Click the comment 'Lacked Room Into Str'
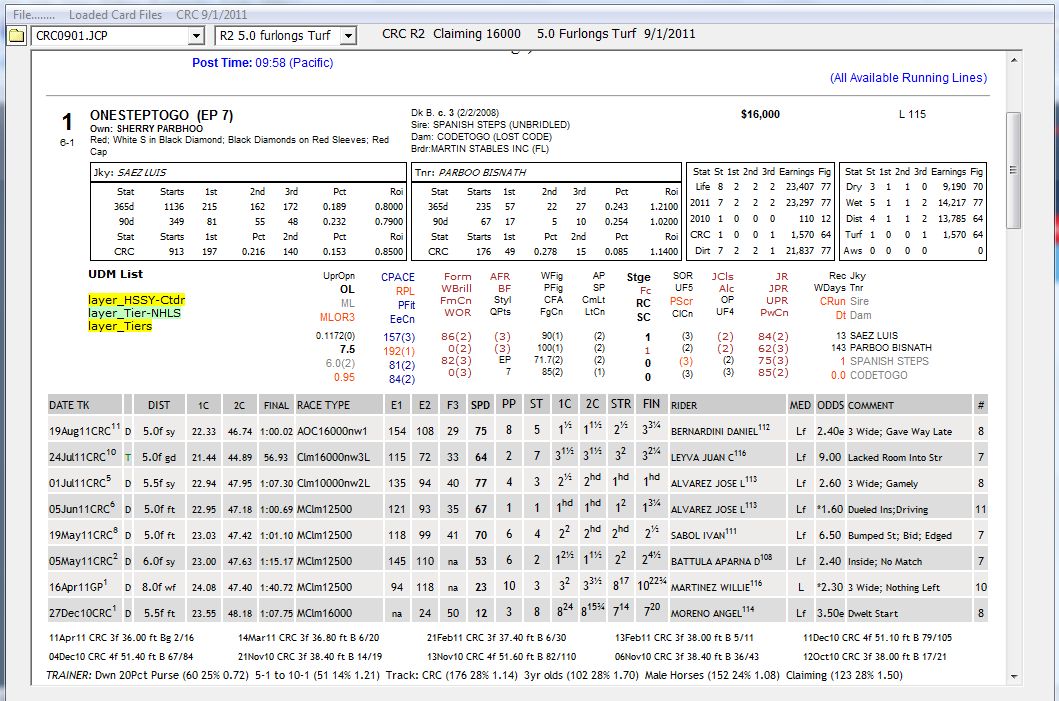This screenshot has width=1059, height=701. coord(895,457)
